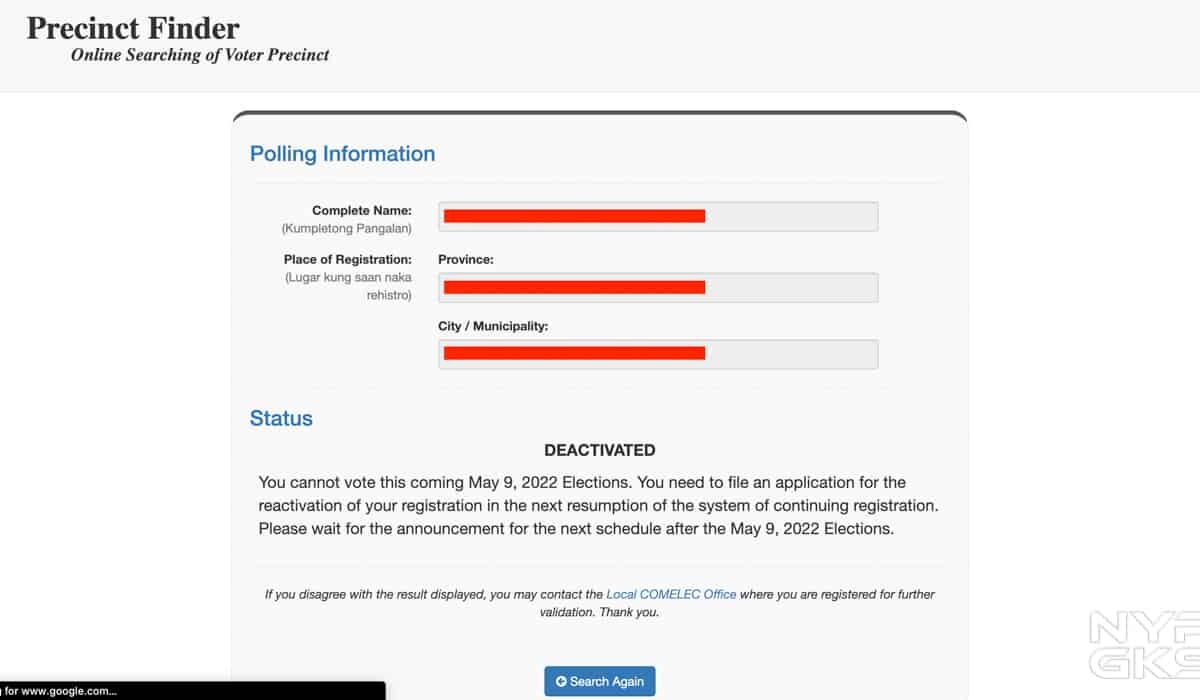Select the Polling Information heading
This screenshot has height=700, width=1200.
point(342,154)
